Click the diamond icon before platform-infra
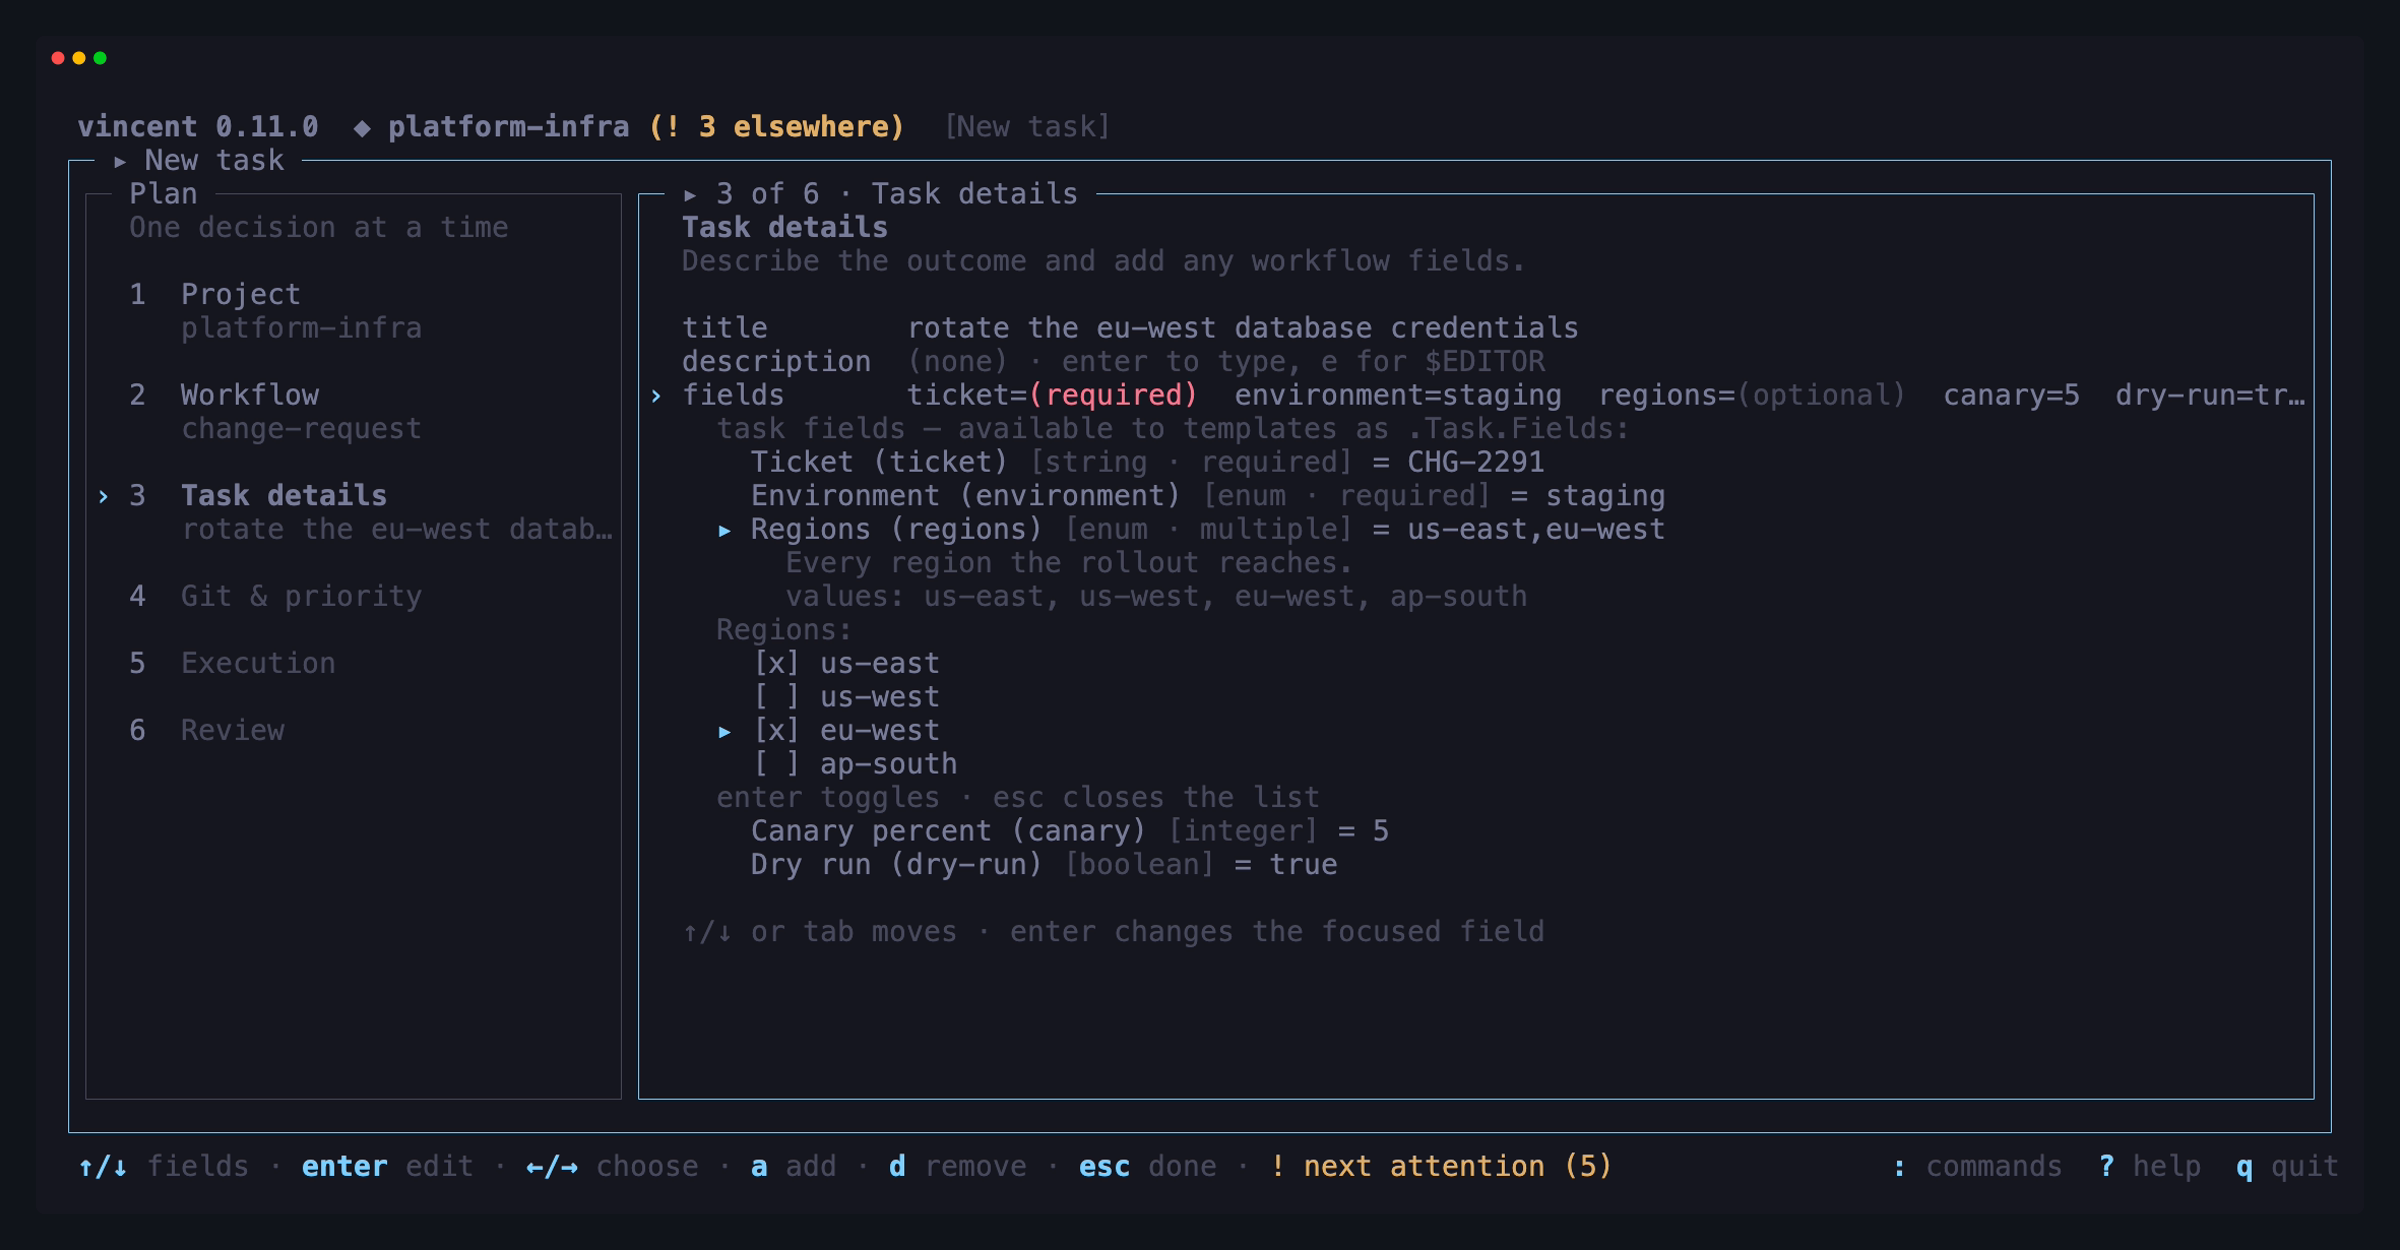This screenshot has height=1250, width=2400. click(362, 127)
